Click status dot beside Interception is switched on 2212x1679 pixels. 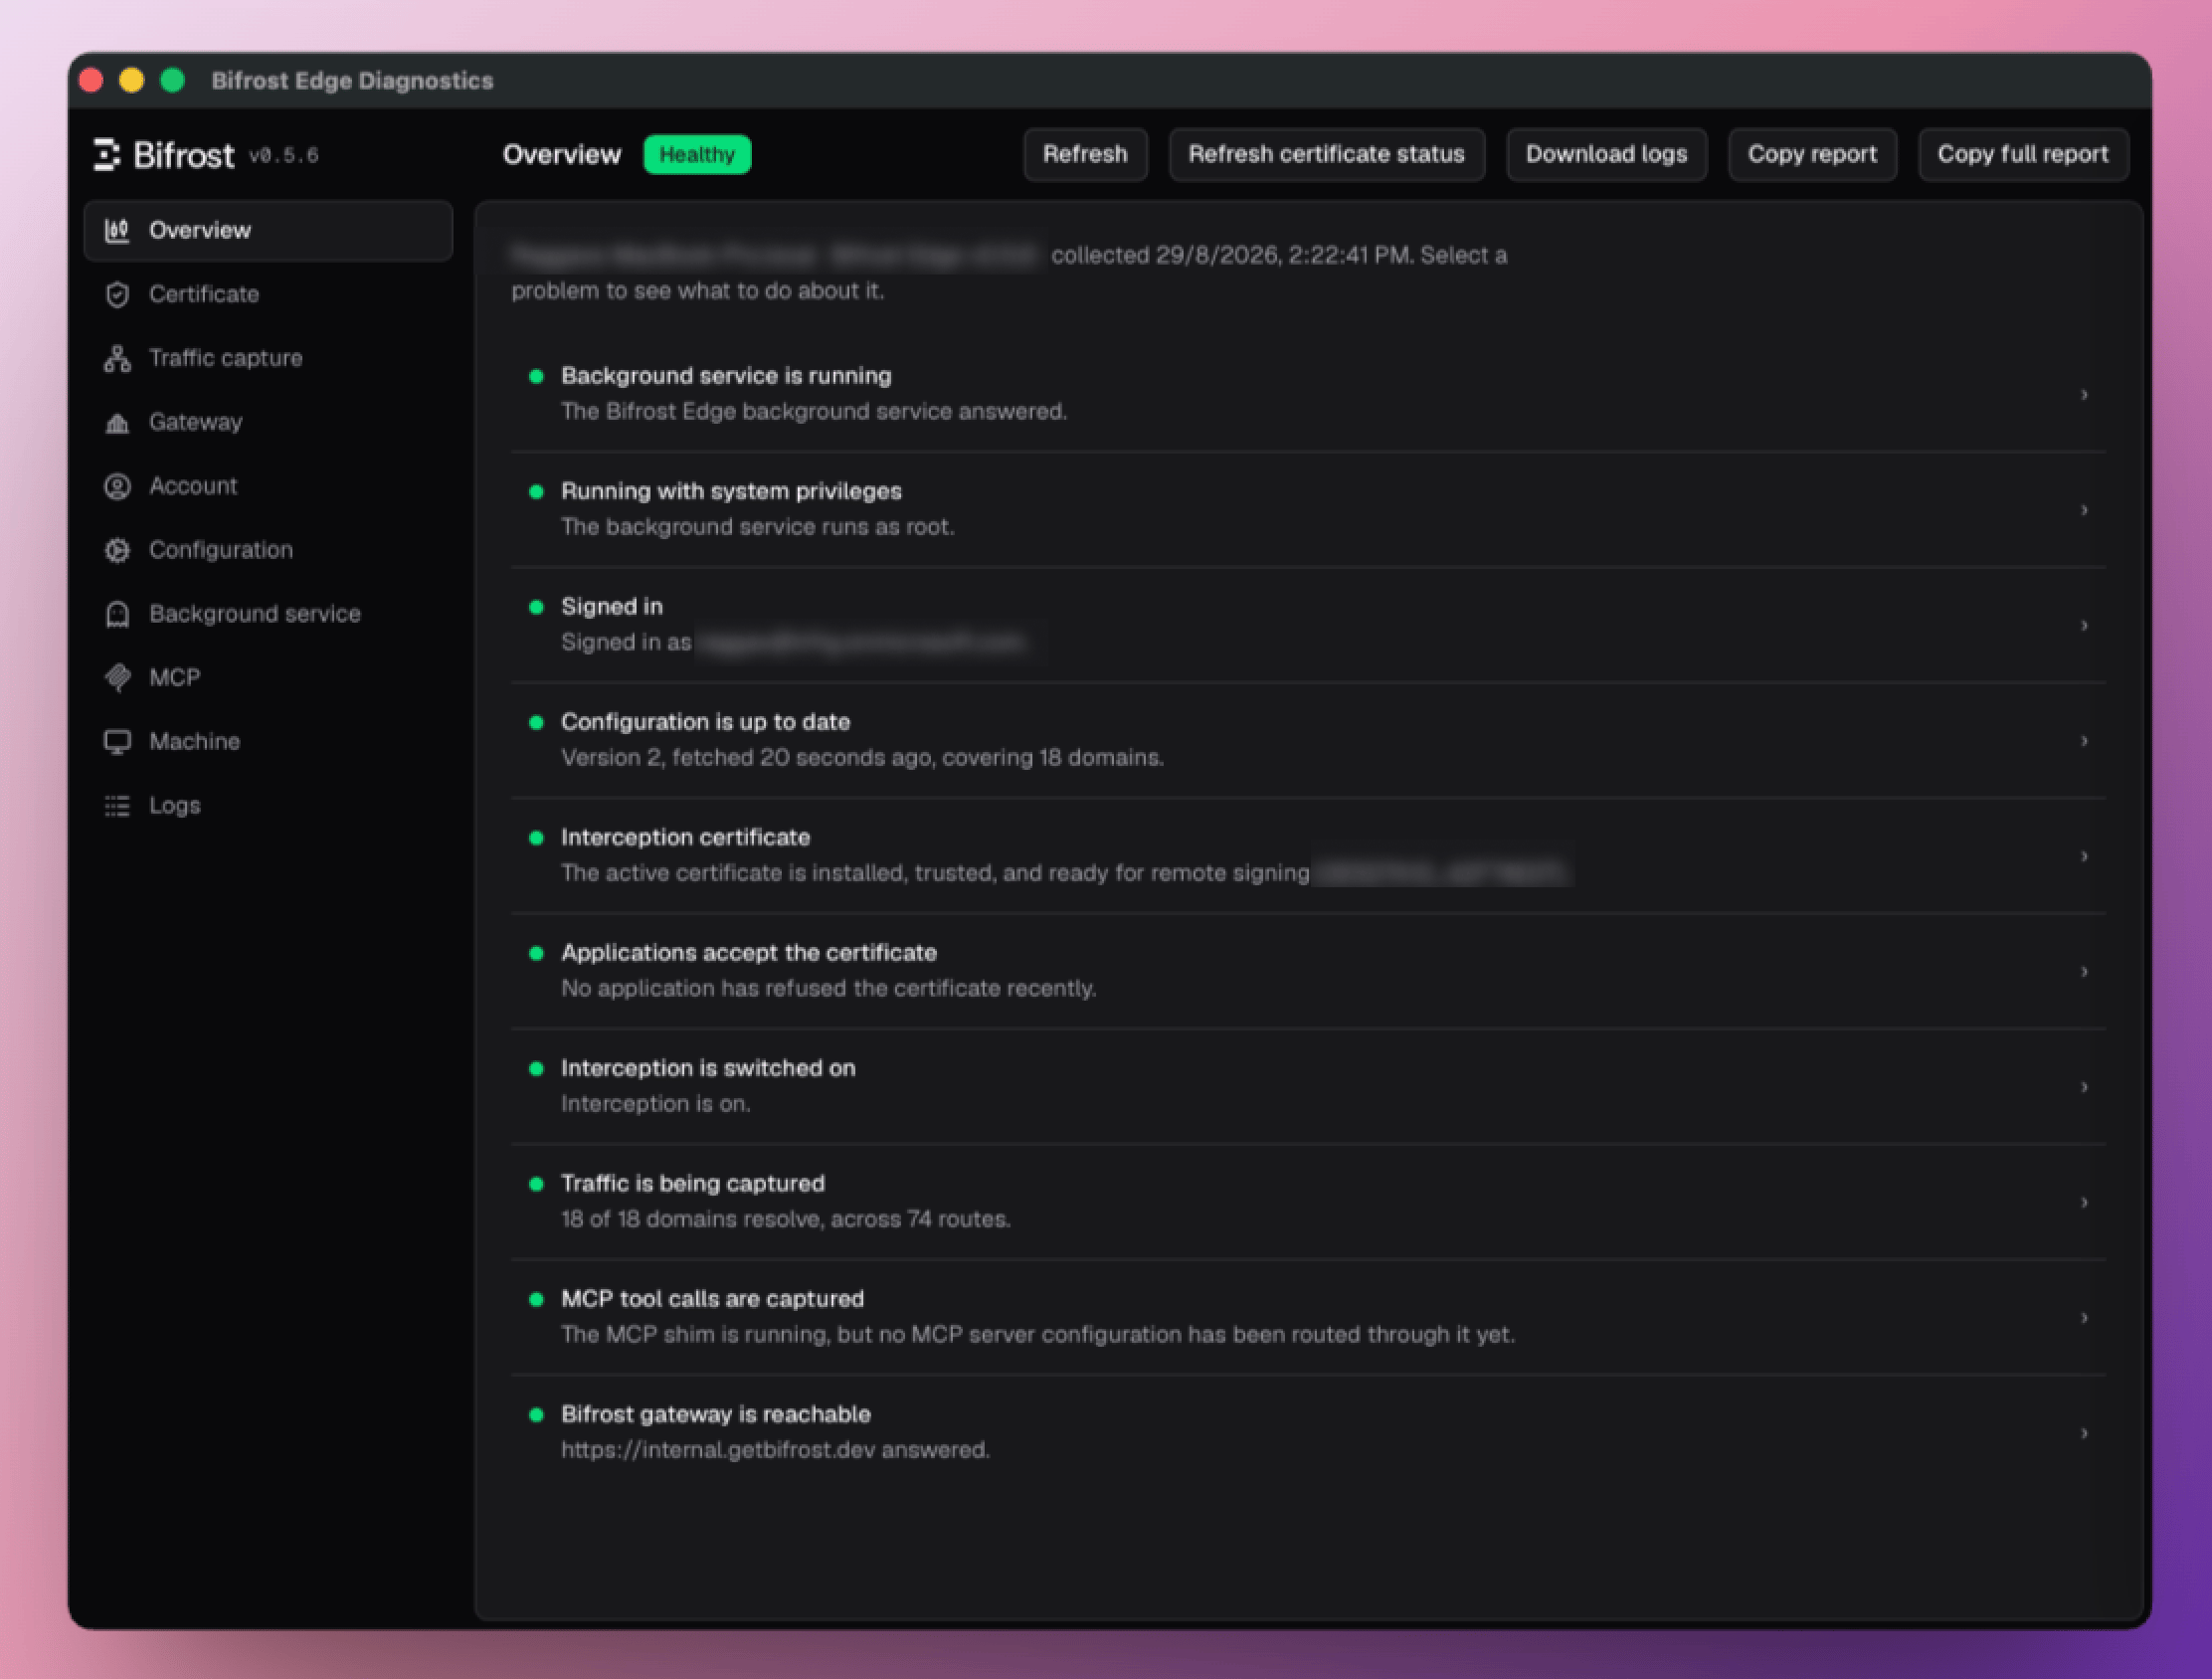click(536, 1069)
